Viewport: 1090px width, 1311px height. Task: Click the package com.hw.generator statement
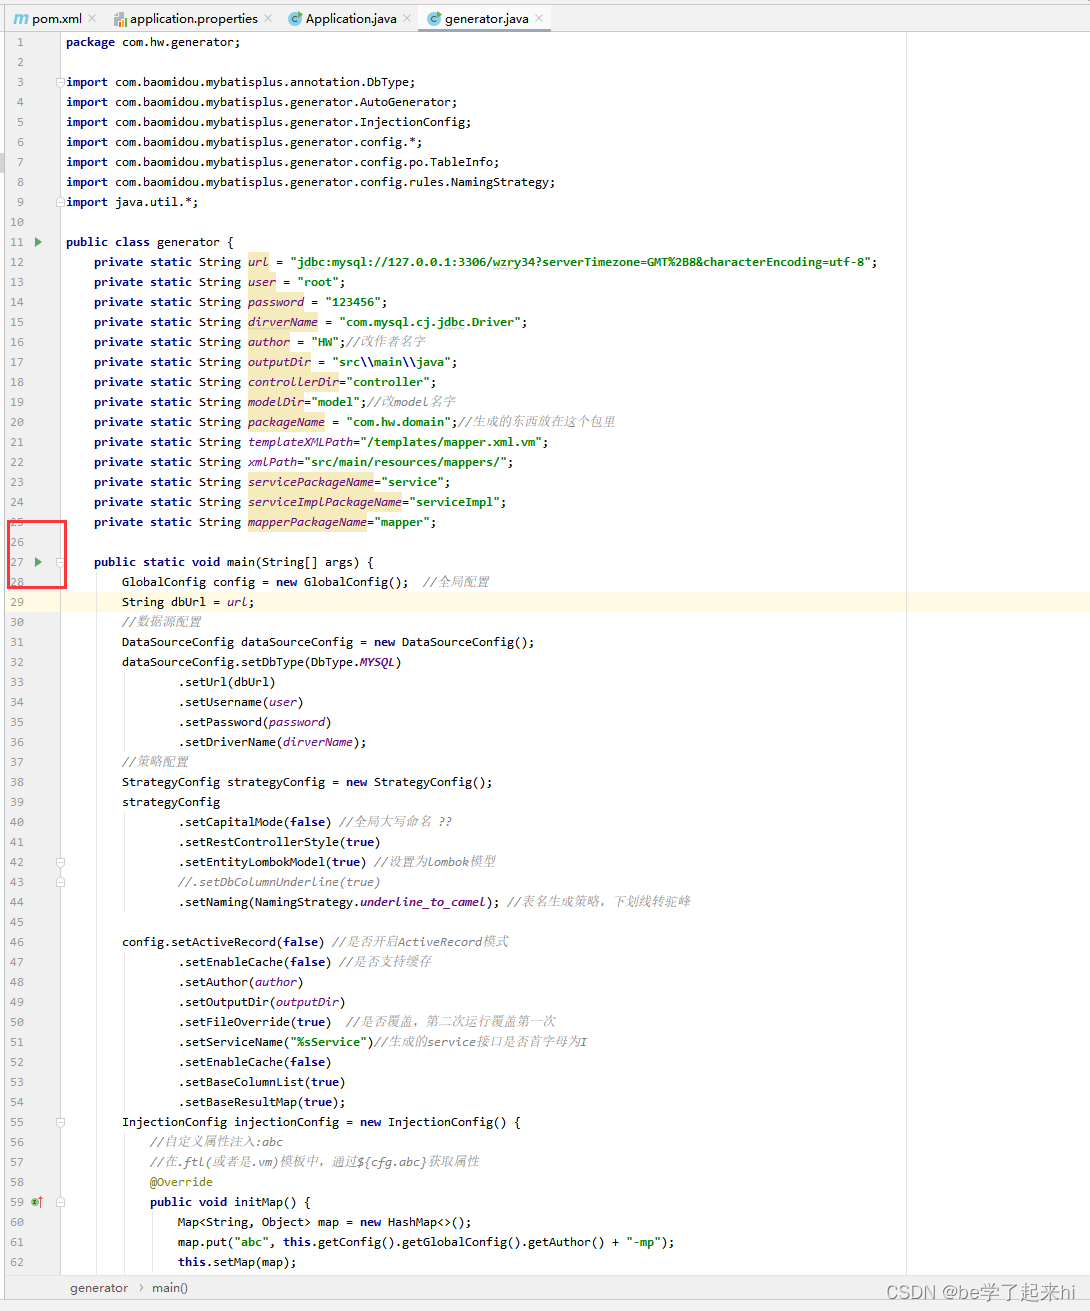[x=153, y=42]
